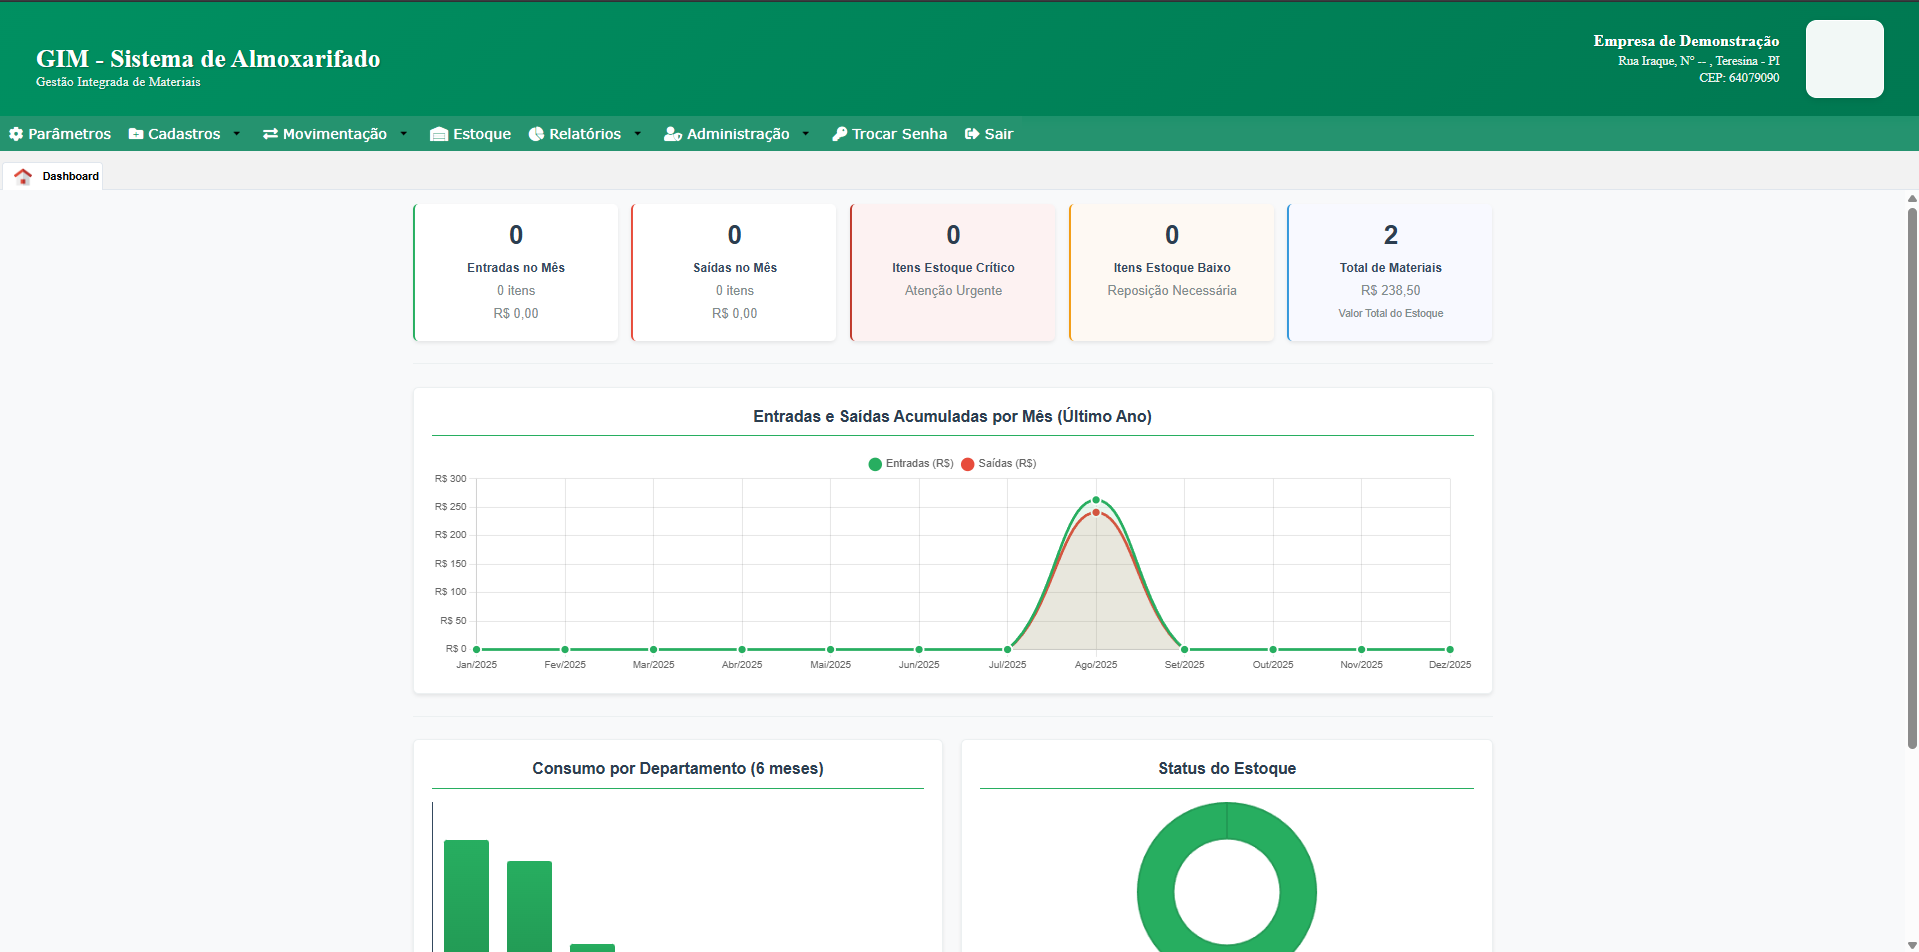Image resolution: width=1919 pixels, height=952 pixels.
Task: Click the pie chart icon beside Relatórios
Action: tap(537, 134)
